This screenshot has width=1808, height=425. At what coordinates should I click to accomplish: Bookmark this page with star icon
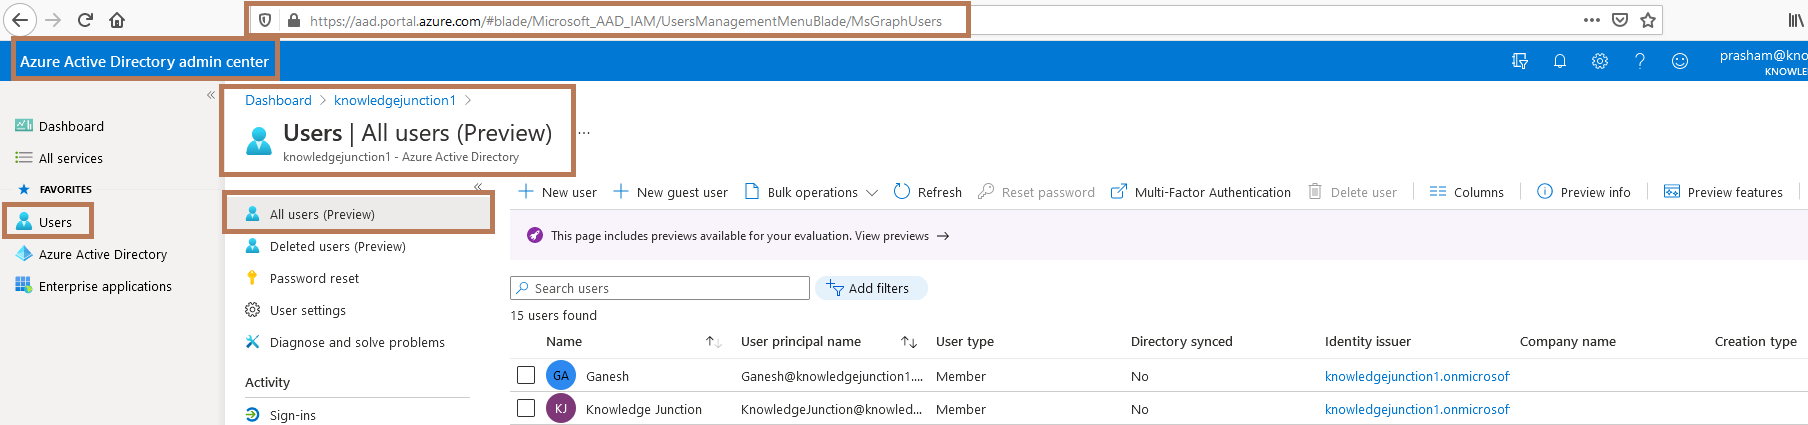point(1648,20)
